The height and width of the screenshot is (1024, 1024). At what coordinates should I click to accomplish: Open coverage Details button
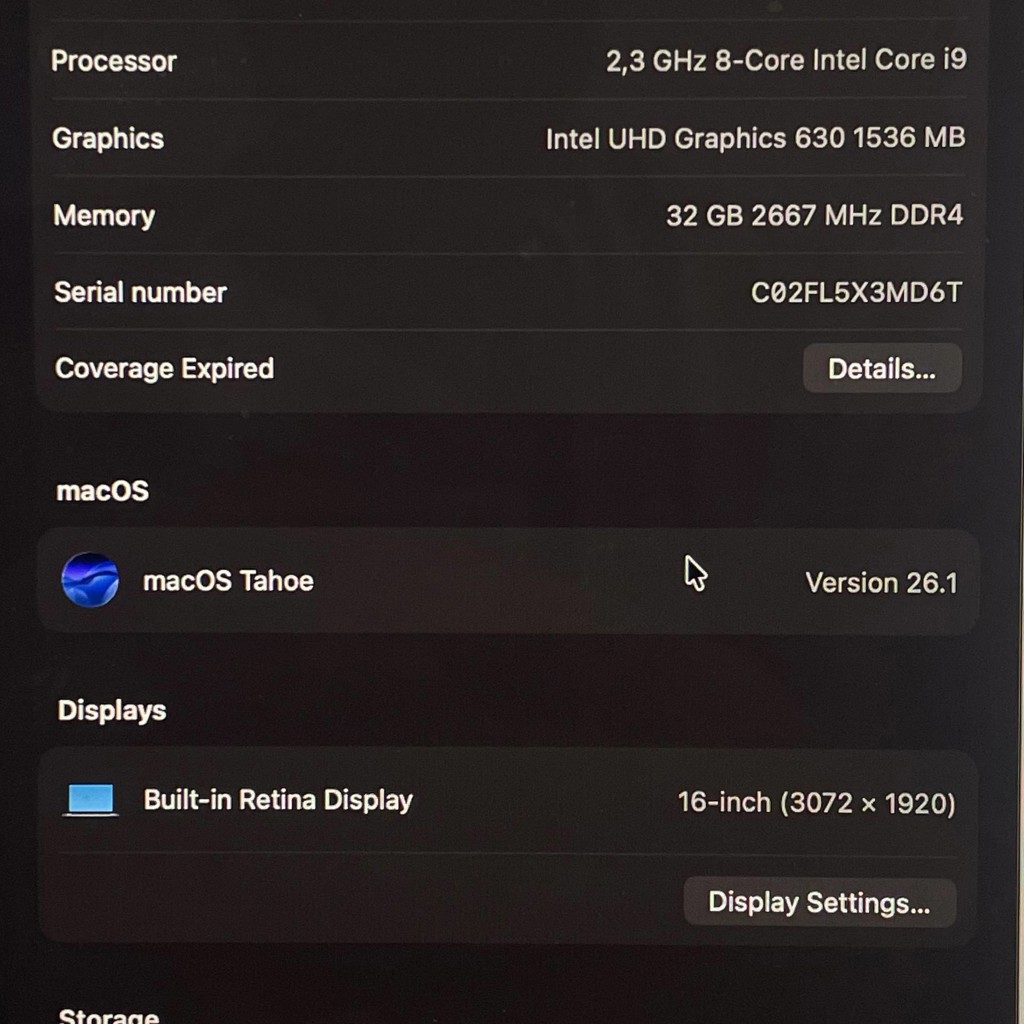coord(882,368)
